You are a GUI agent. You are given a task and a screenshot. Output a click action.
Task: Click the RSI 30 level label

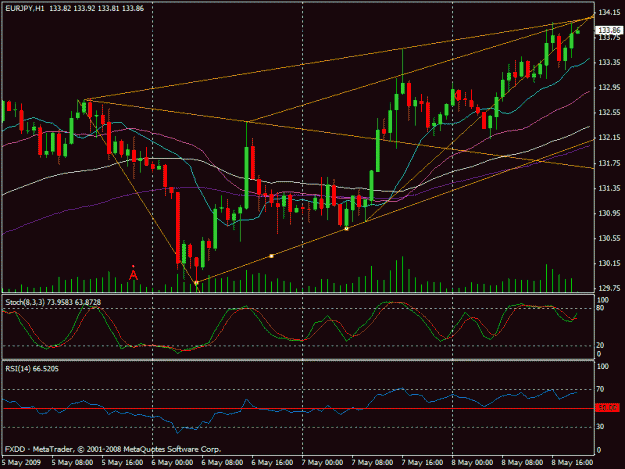pyautogui.click(x=600, y=427)
